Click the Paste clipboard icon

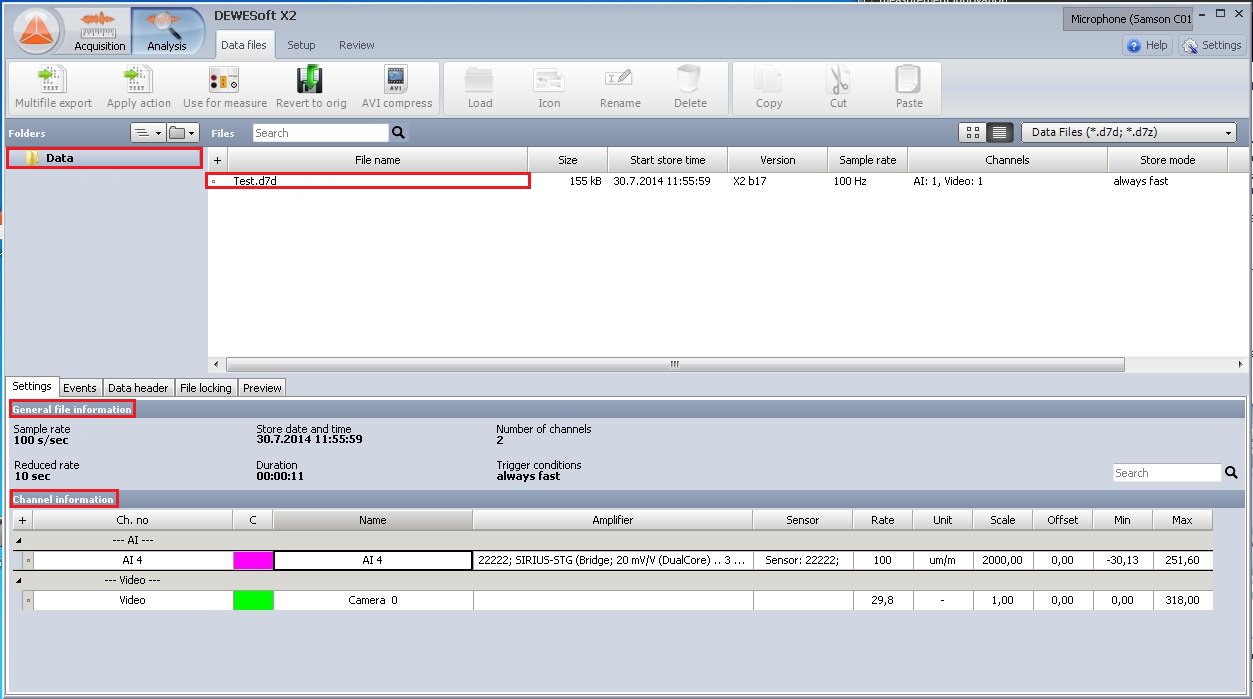pos(909,88)
